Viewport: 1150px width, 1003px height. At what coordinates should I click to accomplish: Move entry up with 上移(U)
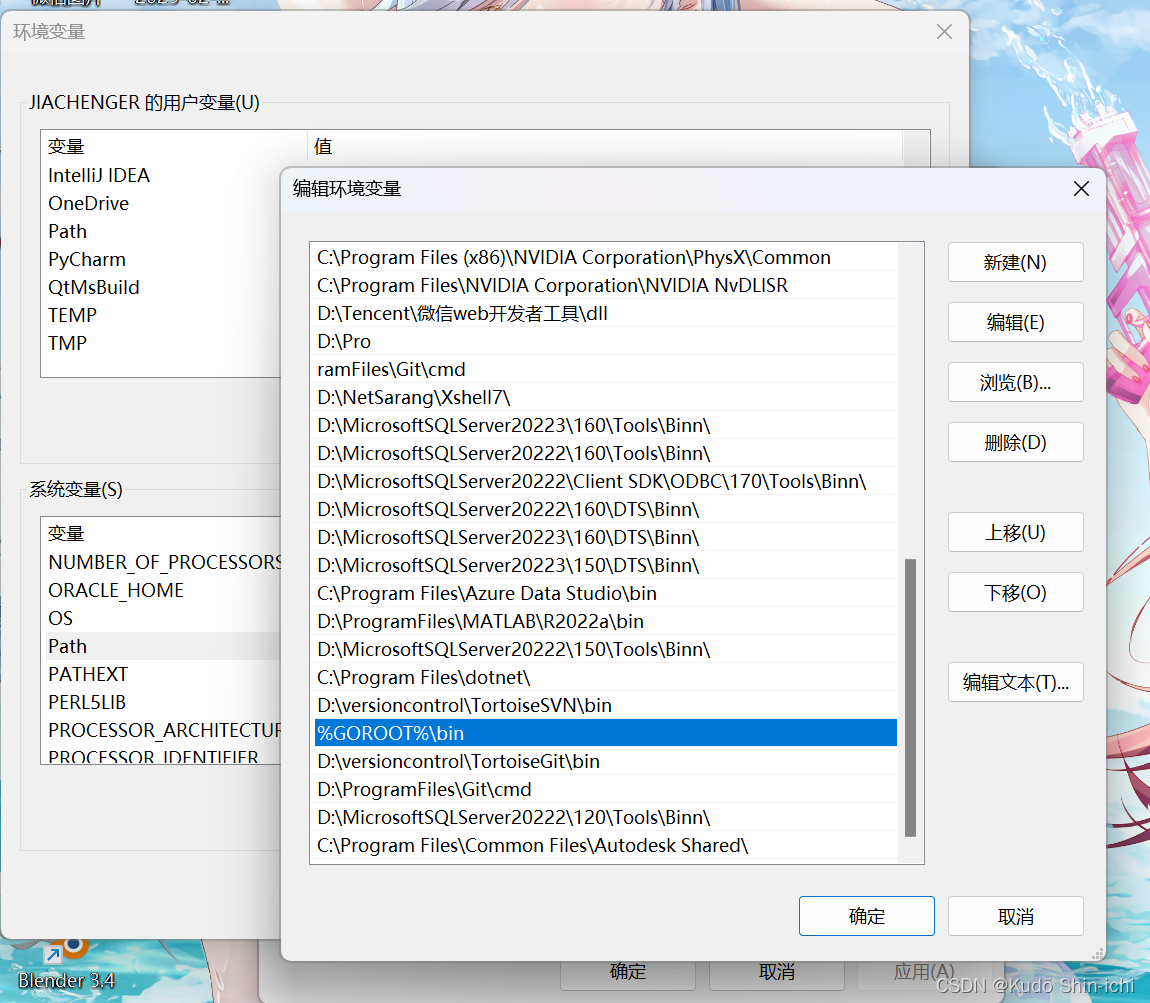coord(1015,532)
